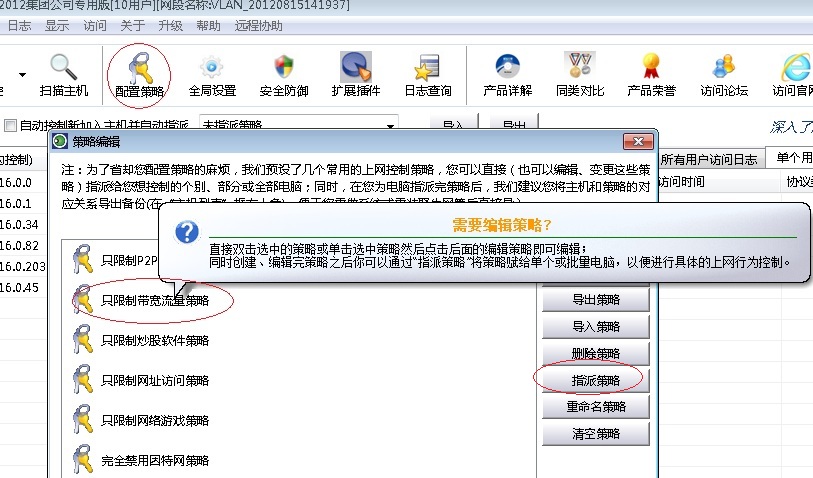Image resolution: width=813 pixels, height=478 pixels.
Task: Open 日志查询 (Log Query) icon
Action: click(427, 68)
